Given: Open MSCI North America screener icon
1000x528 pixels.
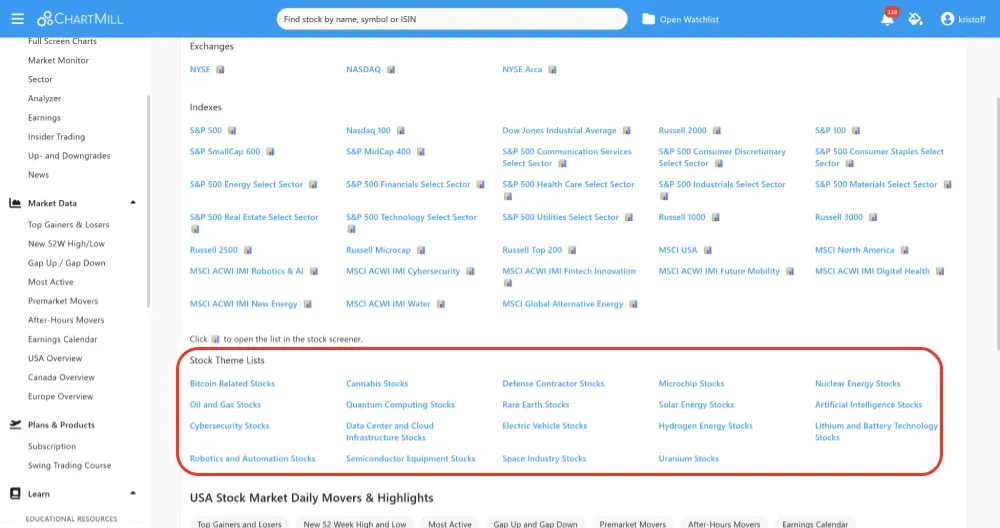Looking at the screenshot, I should (x=904, y=251).
